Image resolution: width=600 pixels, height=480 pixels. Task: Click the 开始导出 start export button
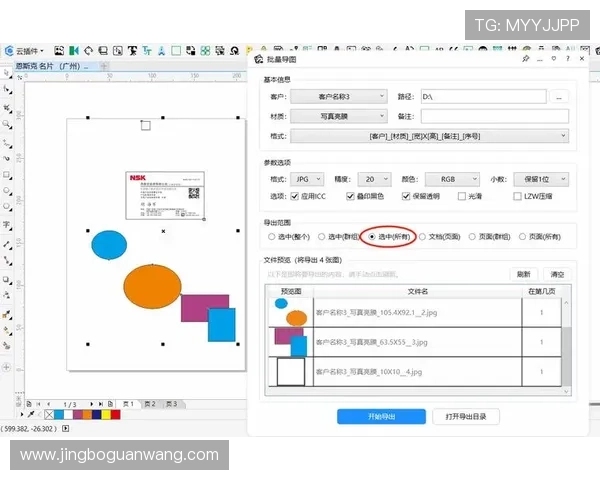pos(381,416)
